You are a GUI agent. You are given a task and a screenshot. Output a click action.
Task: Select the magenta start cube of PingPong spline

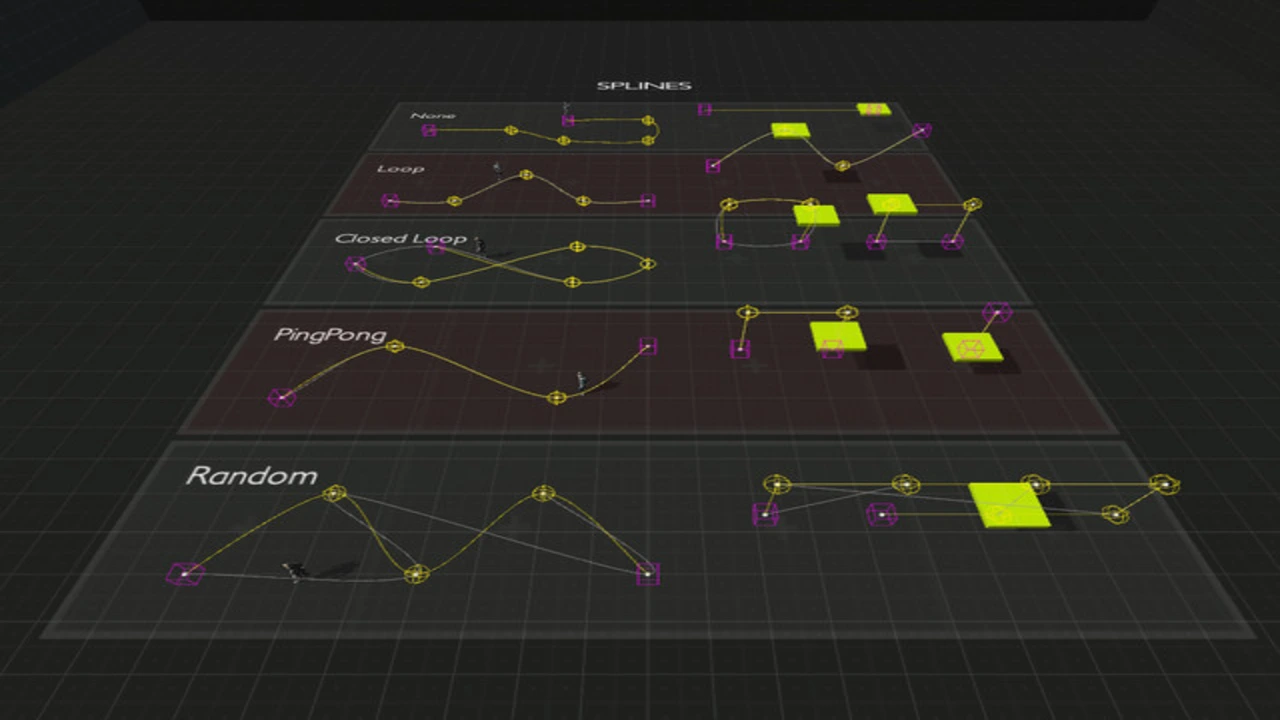point(282,397)
